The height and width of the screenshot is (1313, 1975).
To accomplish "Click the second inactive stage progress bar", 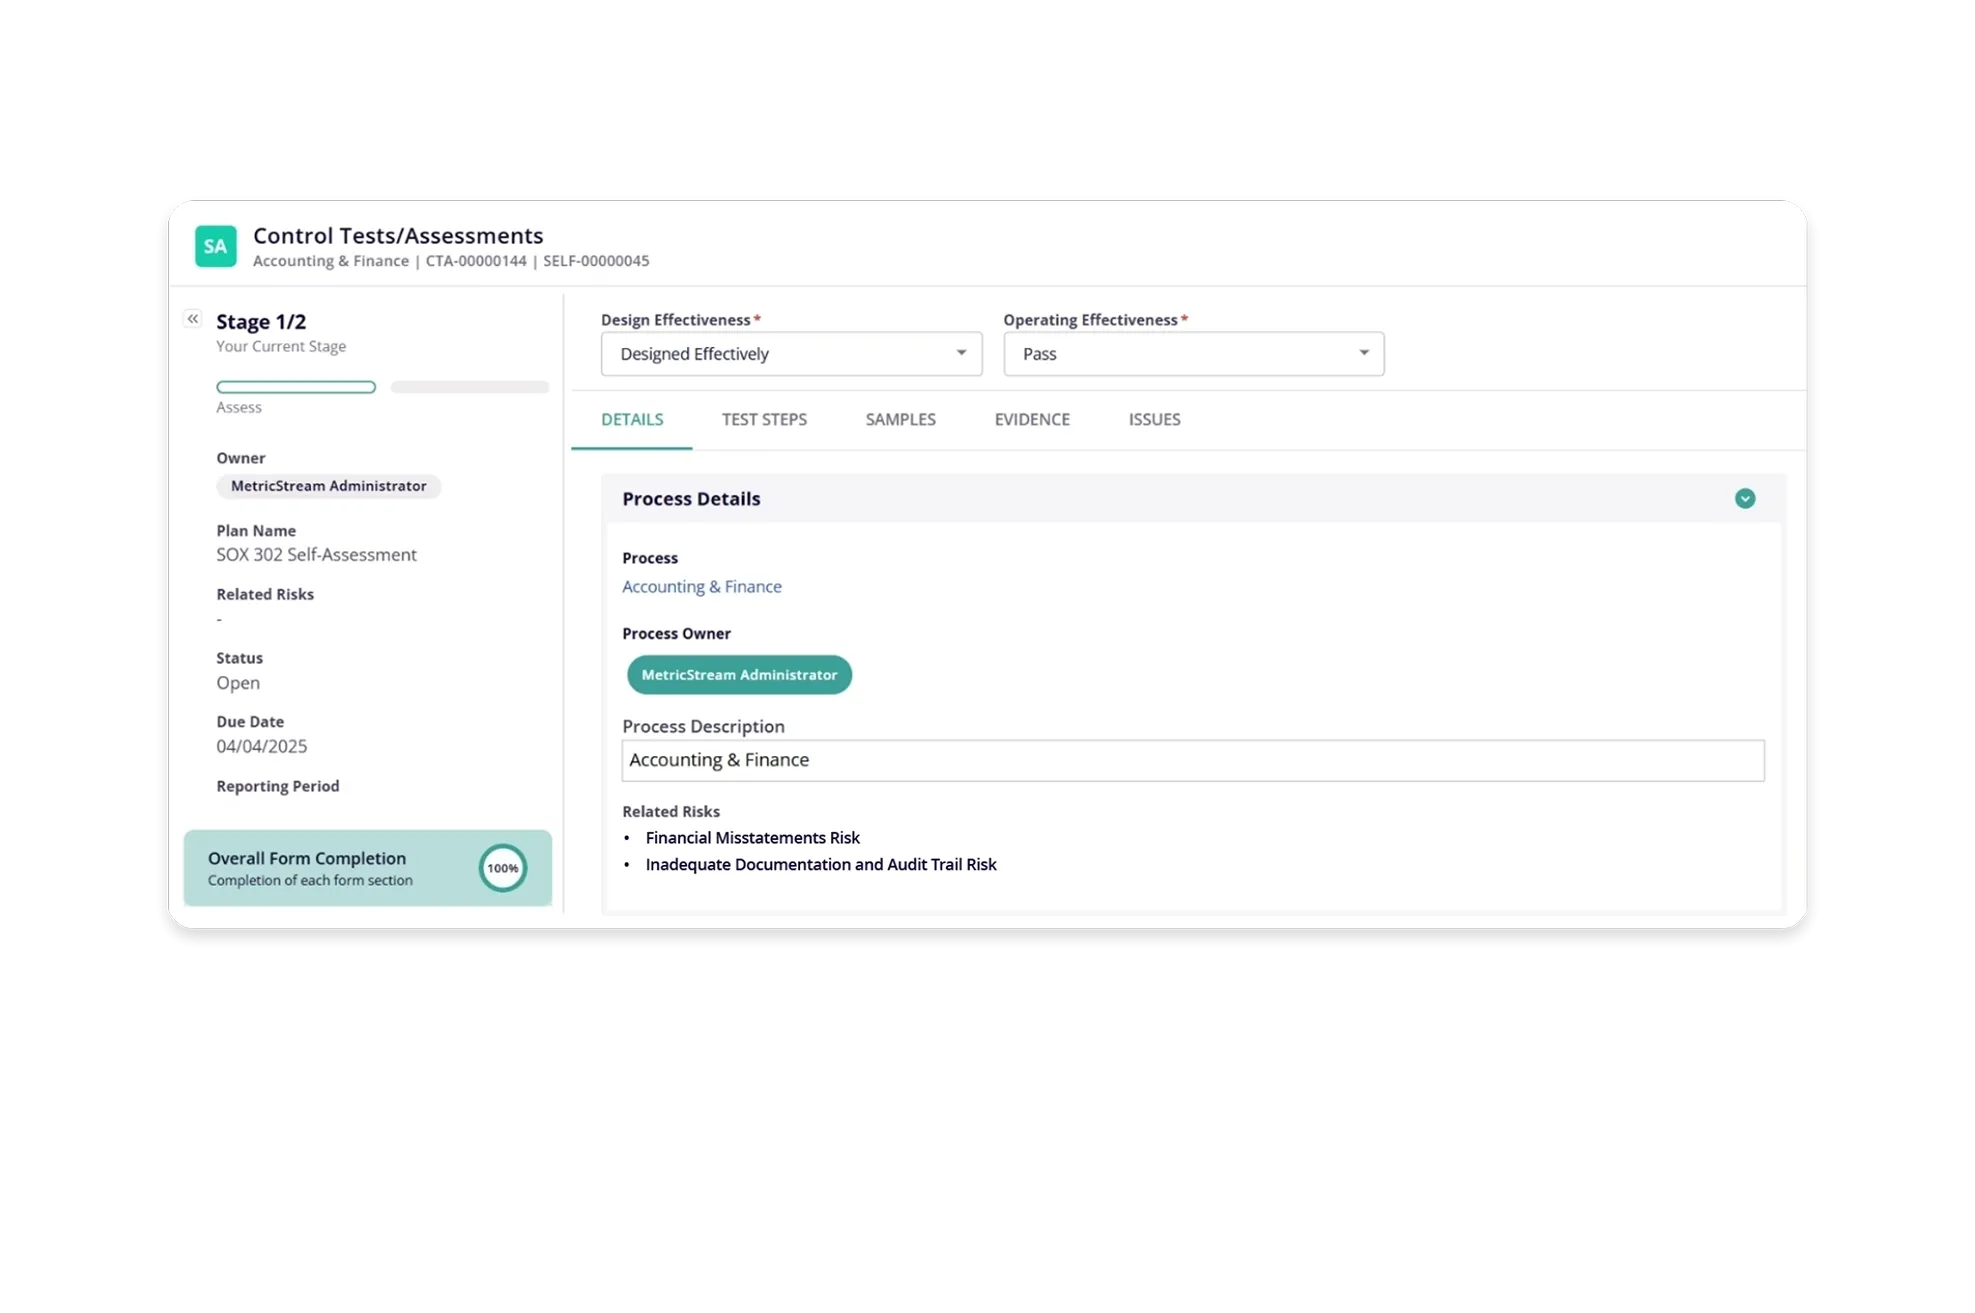I will click(469, 387).
